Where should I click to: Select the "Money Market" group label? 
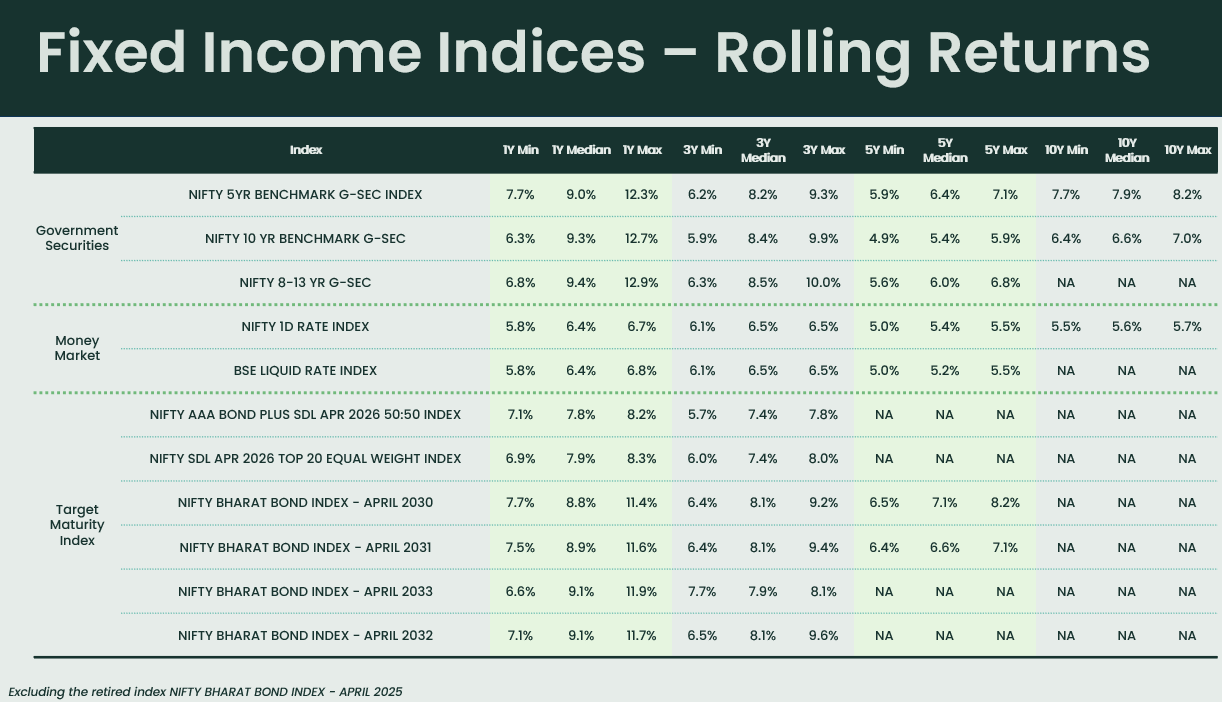[x=77, y=348]
